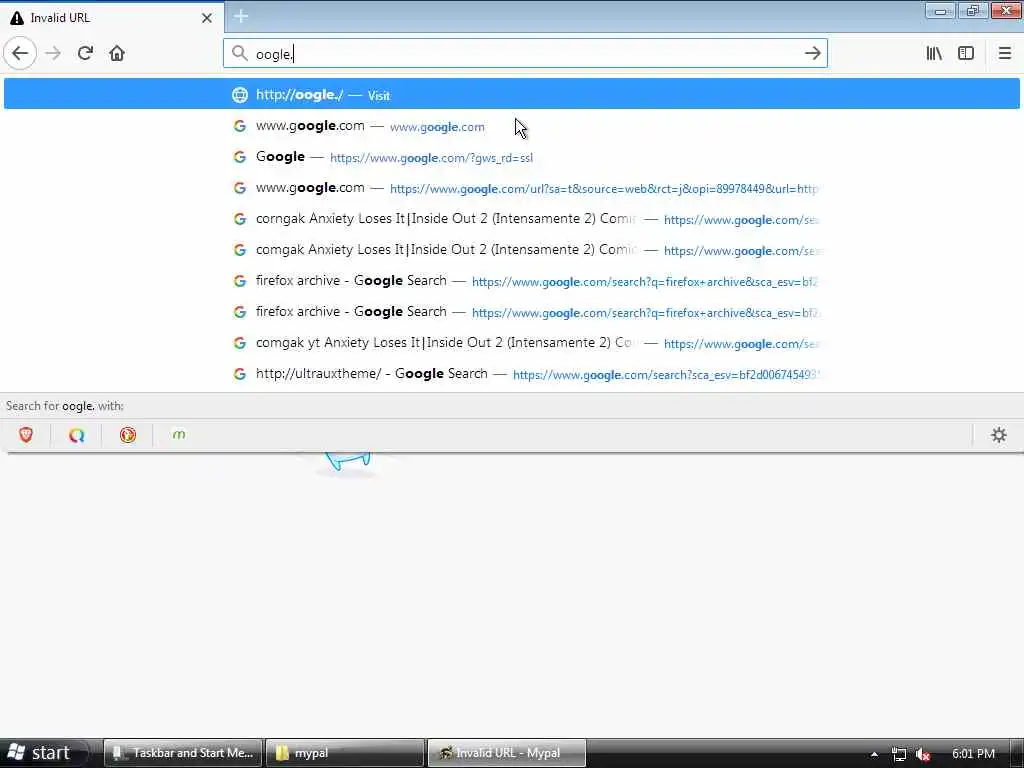Search with DuckDuckGo engine icon
The width and height of the screenshot is (1024, 768).
[x=128, y=435]
